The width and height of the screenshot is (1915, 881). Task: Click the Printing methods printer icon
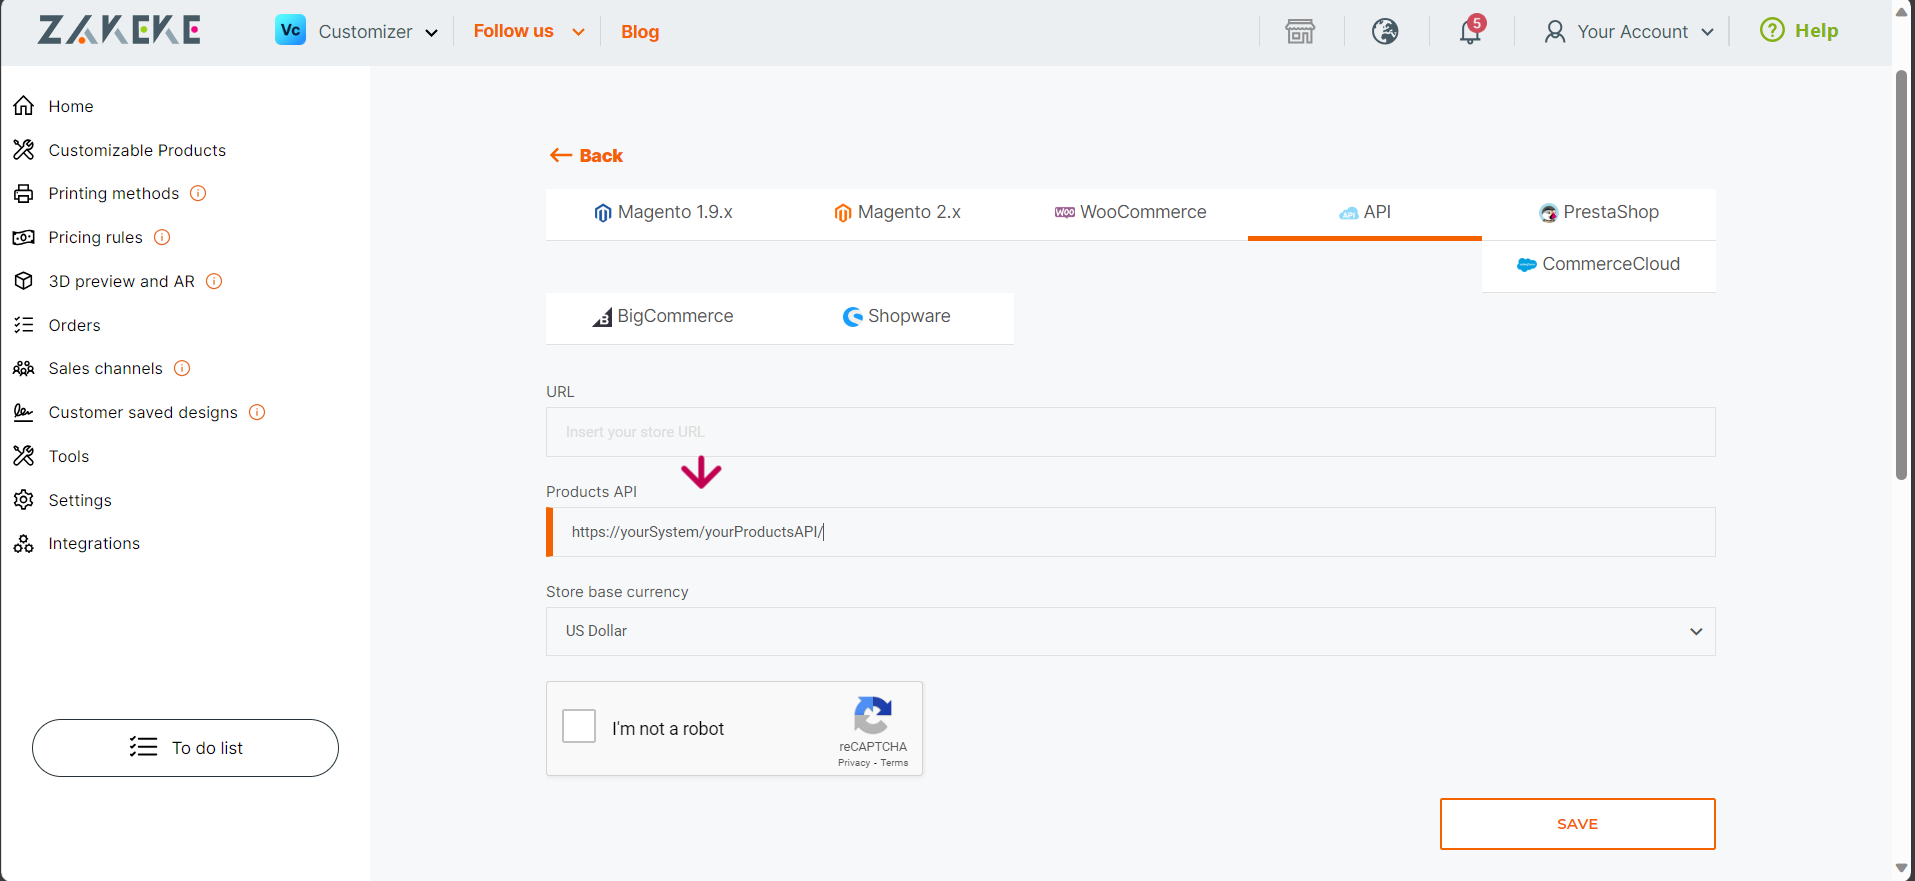pyautogui.click(x=24, y=193)
